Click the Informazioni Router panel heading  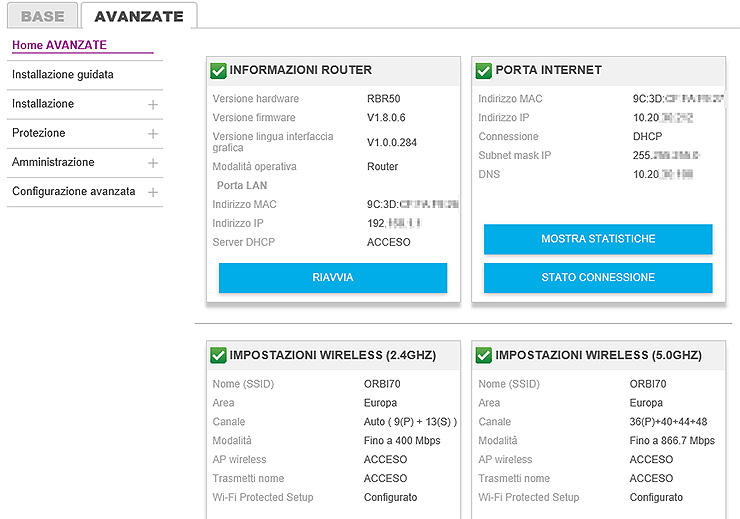point(300,71)
